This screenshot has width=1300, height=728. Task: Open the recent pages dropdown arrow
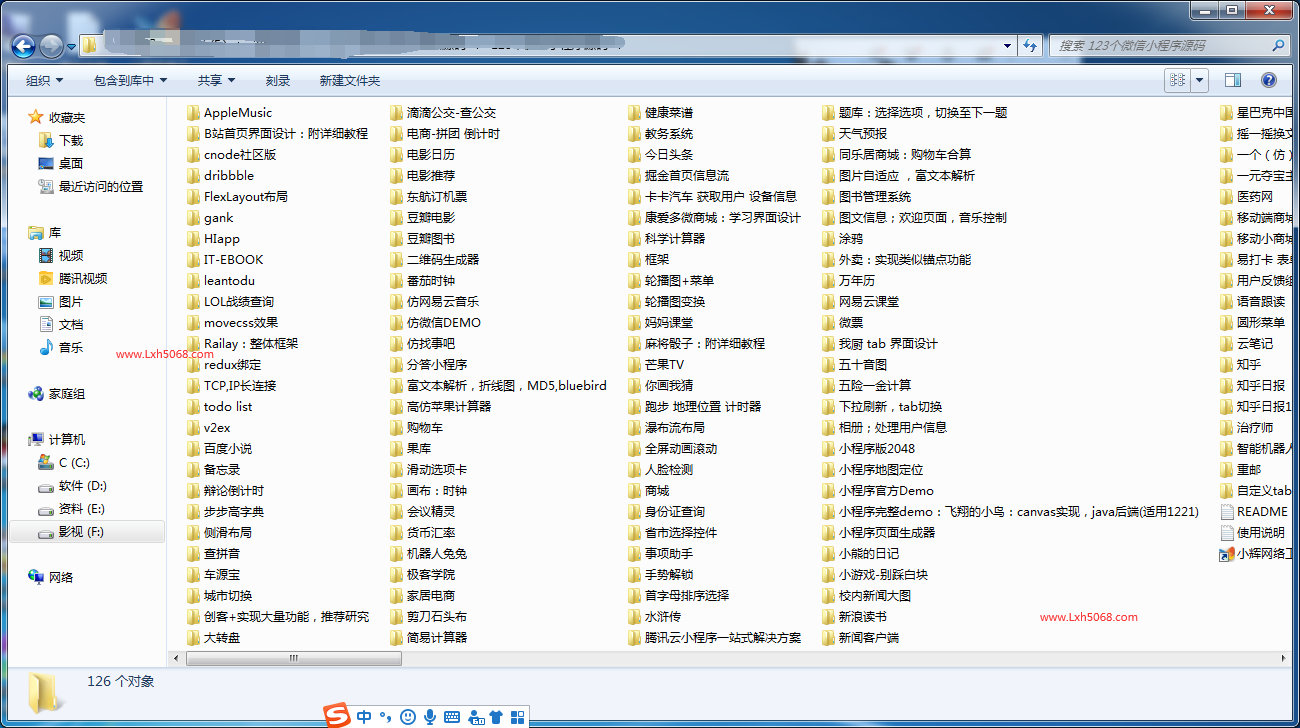tap(72, 47)
